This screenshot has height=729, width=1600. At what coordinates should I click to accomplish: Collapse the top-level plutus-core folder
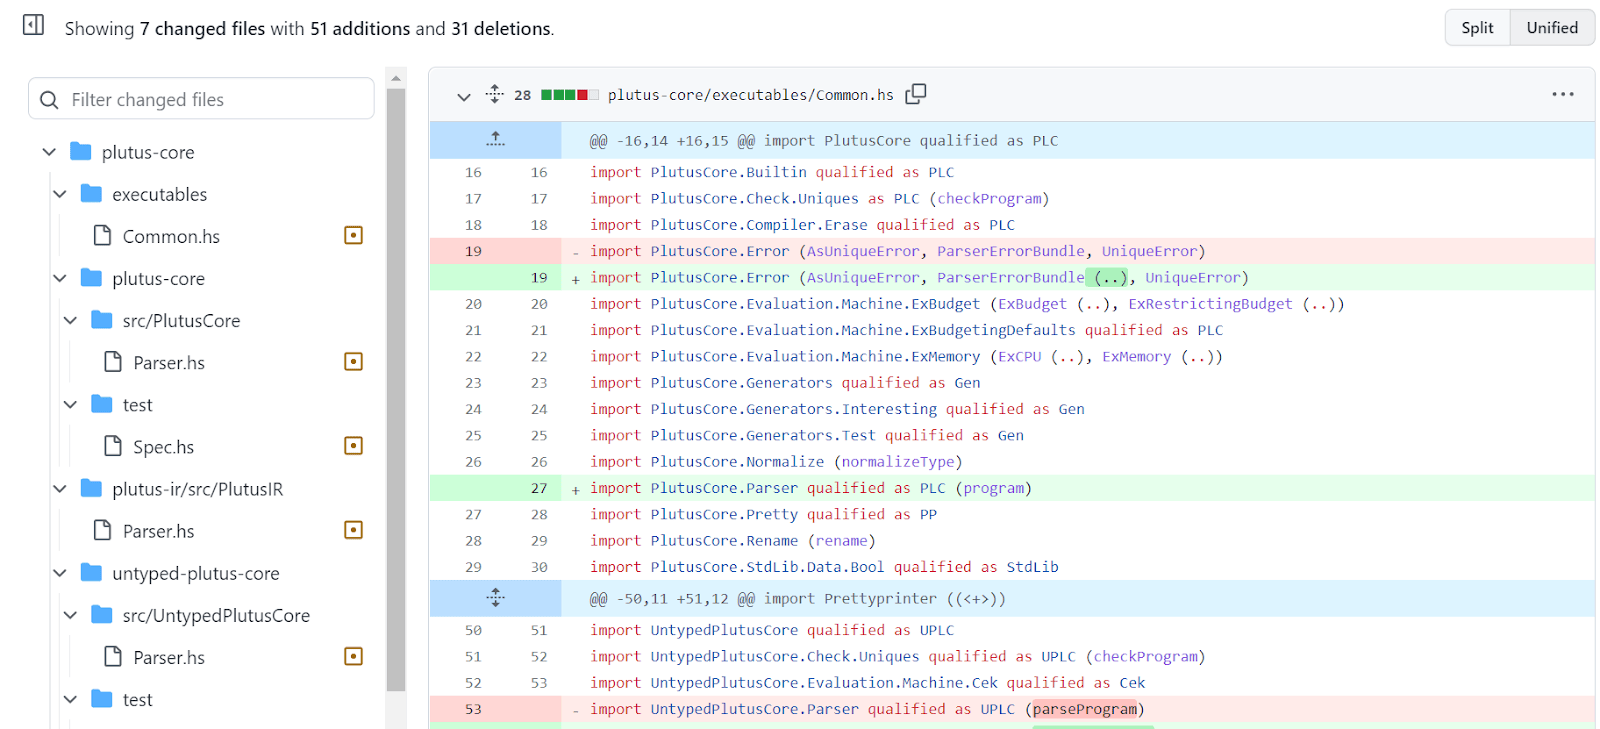pyautogui.click(x=49, y=152)
